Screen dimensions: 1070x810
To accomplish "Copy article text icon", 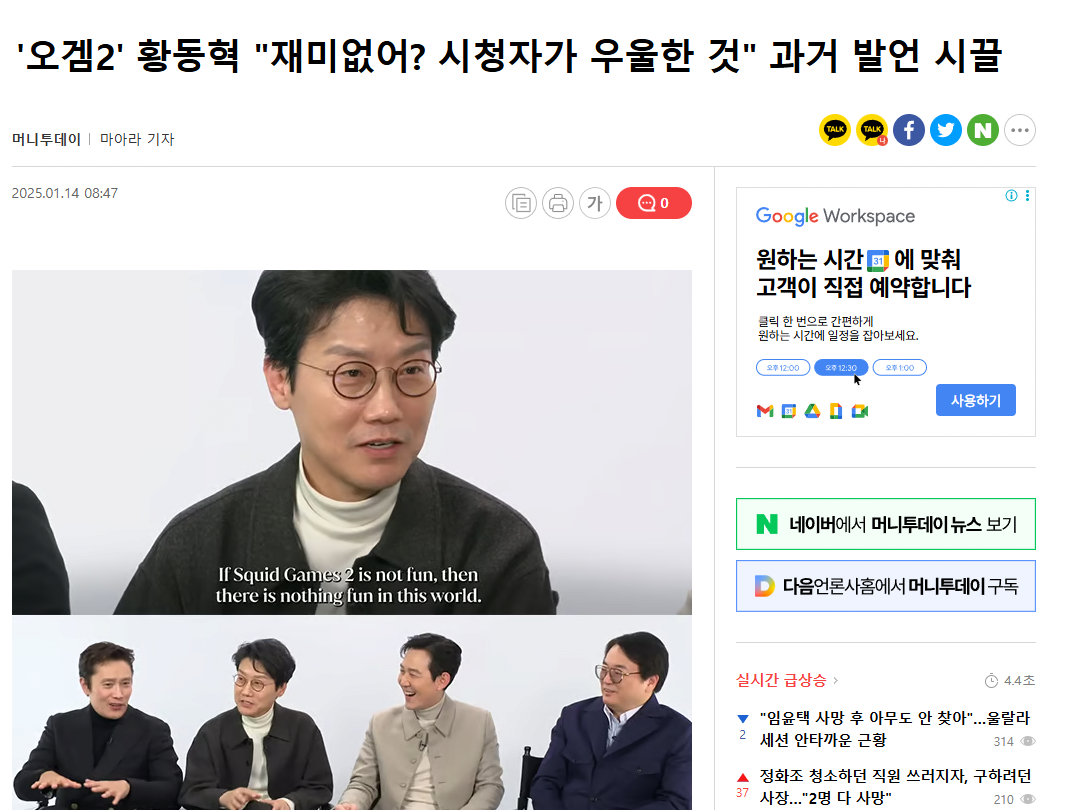I will click(521, 203).
